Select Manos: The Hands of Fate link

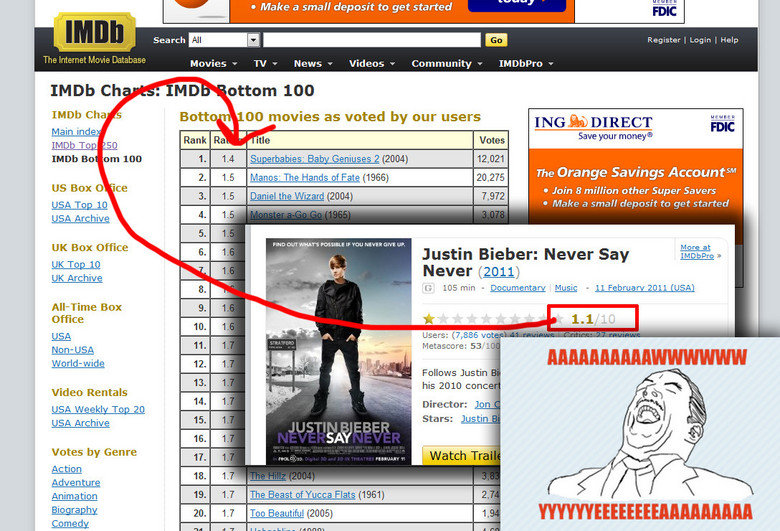tap(304, 177)
